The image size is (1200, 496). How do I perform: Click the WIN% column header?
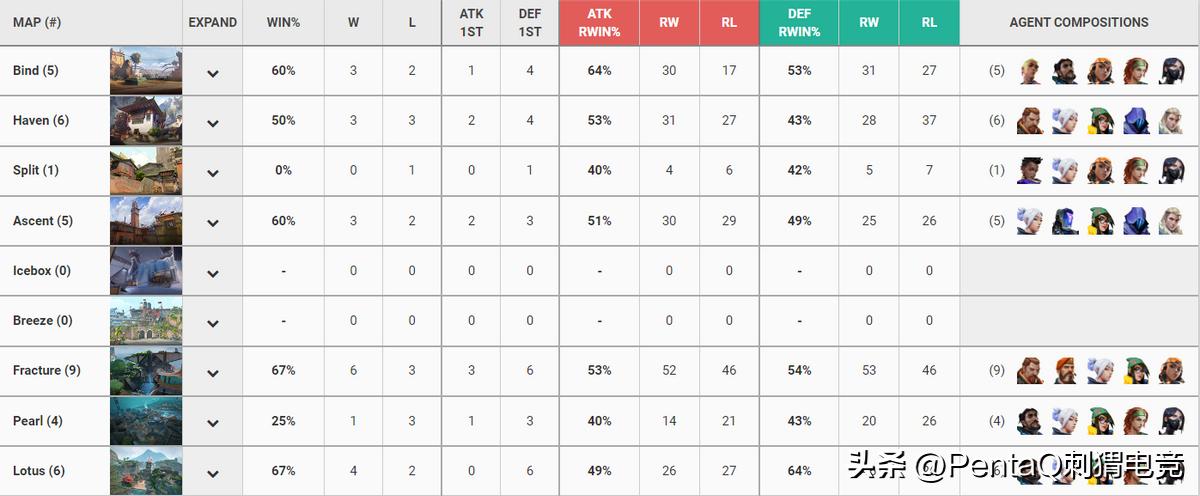pyautogui.click(x=283, y=22)
